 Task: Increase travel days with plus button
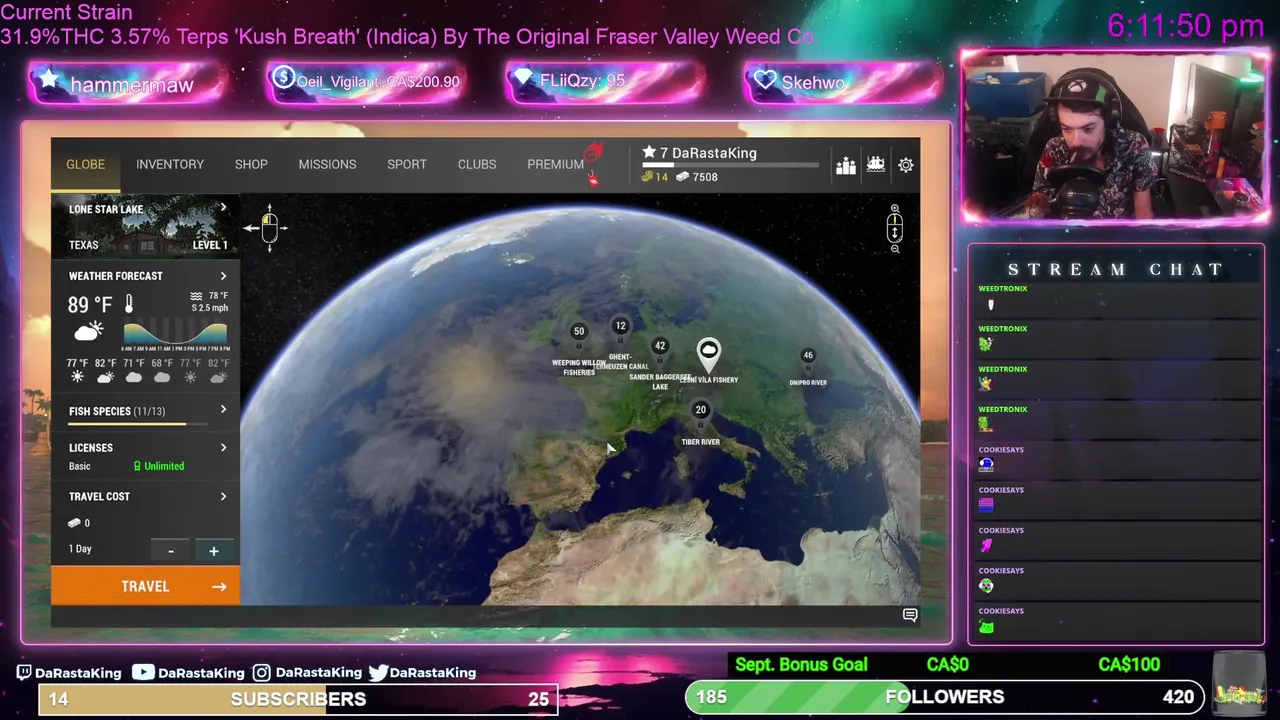[x=213, y=550]
